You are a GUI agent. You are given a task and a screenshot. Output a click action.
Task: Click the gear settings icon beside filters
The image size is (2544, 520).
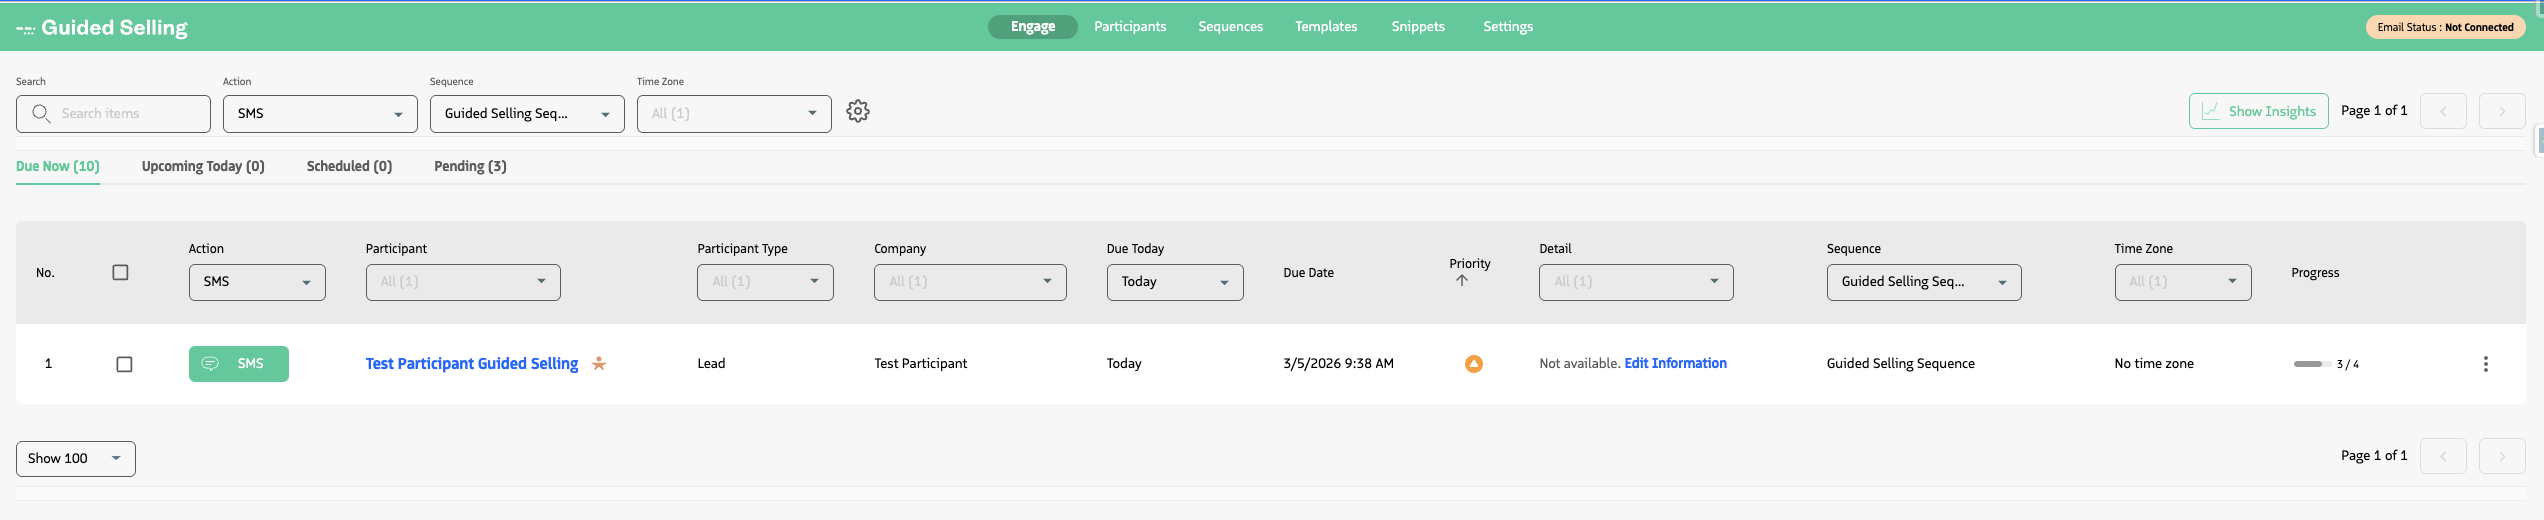[x=857, y=111]
